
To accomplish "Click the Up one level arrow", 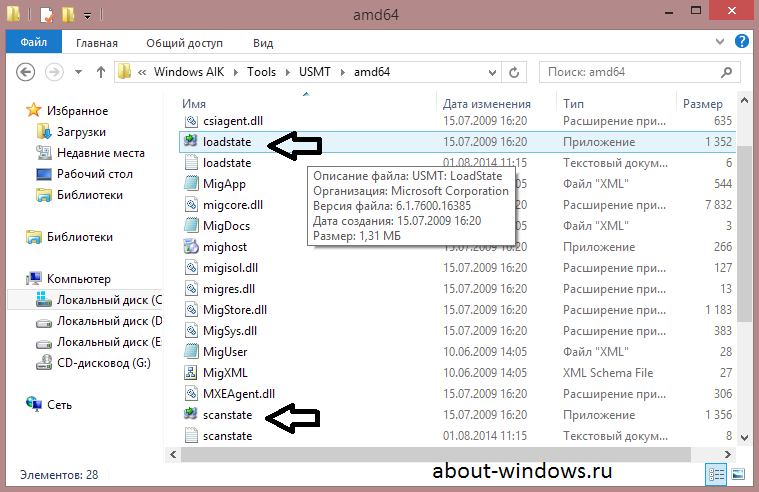I will point(100,73).
